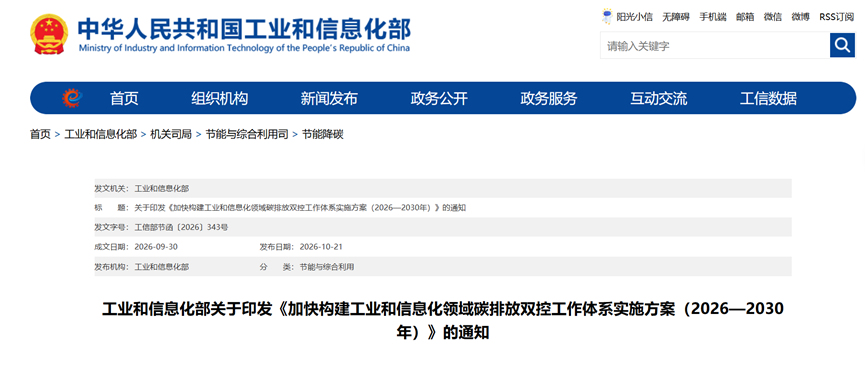The width and height of the screenshot is (865, 367).
Task: Click the 发布日期 value 2026-10-21
Action: pyautogui.click(x=321, y=247)
